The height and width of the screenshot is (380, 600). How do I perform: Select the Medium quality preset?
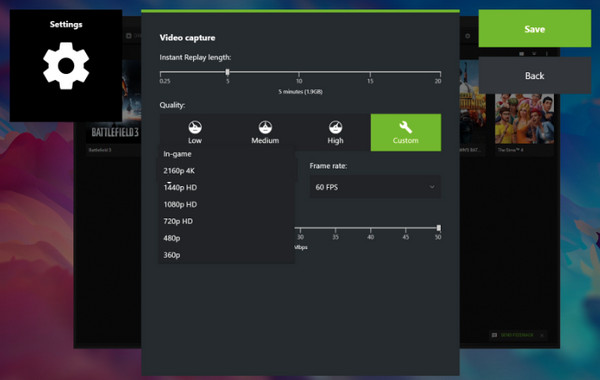(x=265, y=132)
